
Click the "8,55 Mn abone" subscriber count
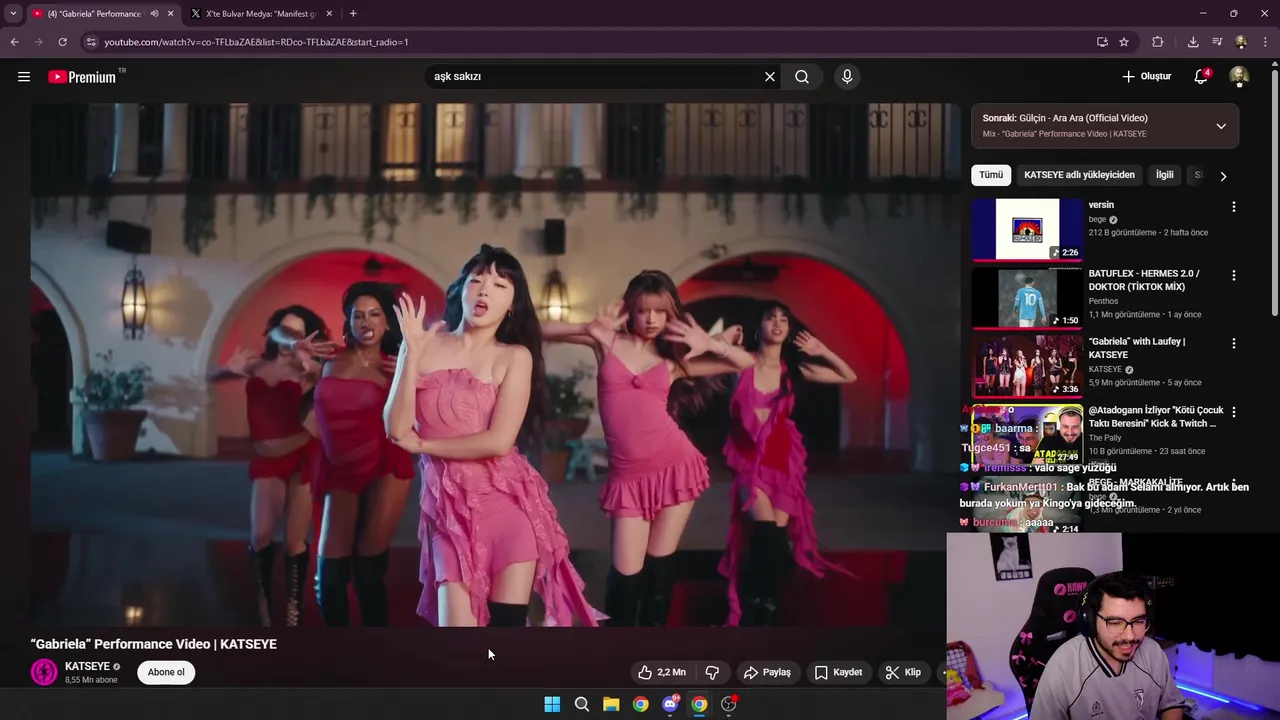(x=91, y=680)
